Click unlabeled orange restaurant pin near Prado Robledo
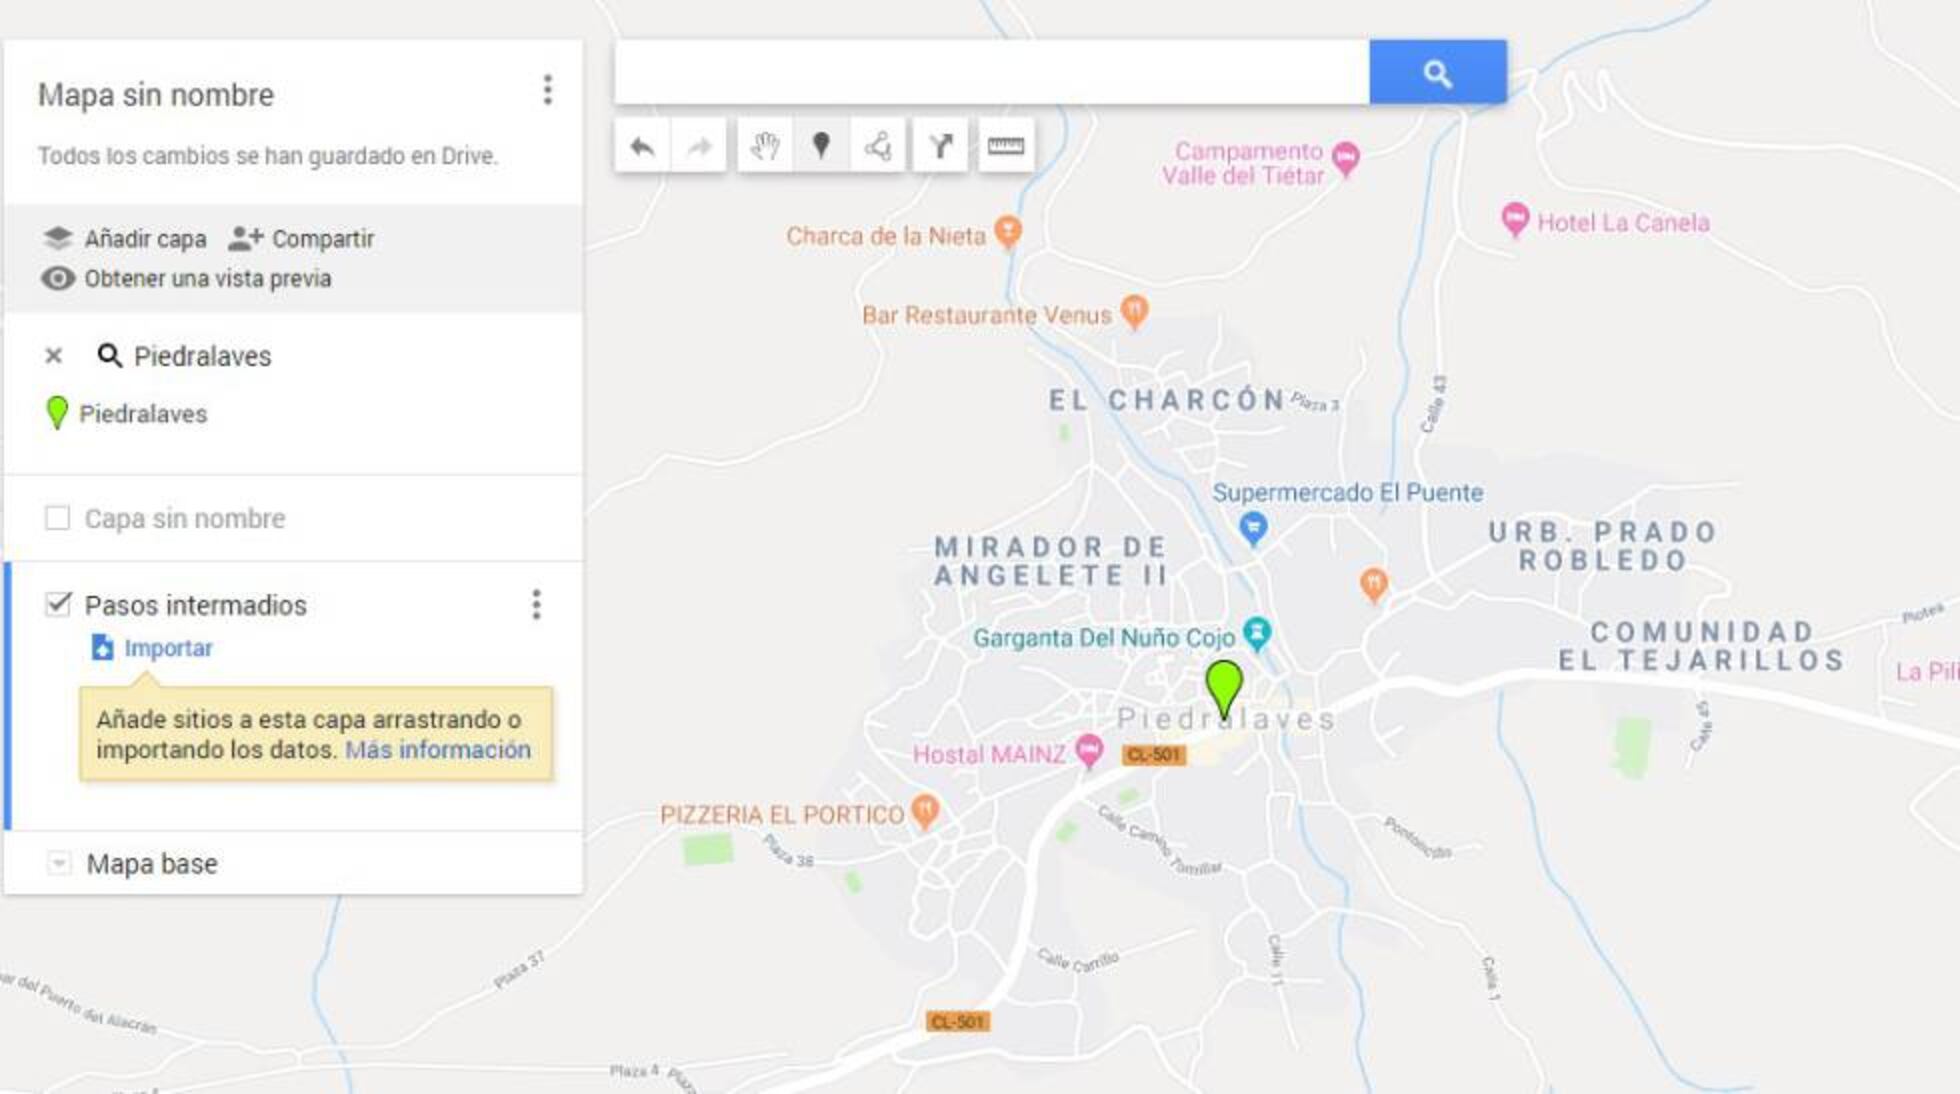The image size is (1960, 1094). coord(1374,585)
